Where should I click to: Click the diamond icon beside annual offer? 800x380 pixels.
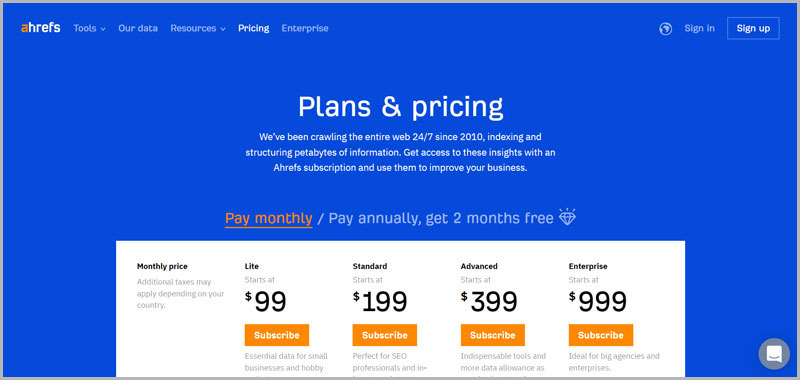[567, 217]
